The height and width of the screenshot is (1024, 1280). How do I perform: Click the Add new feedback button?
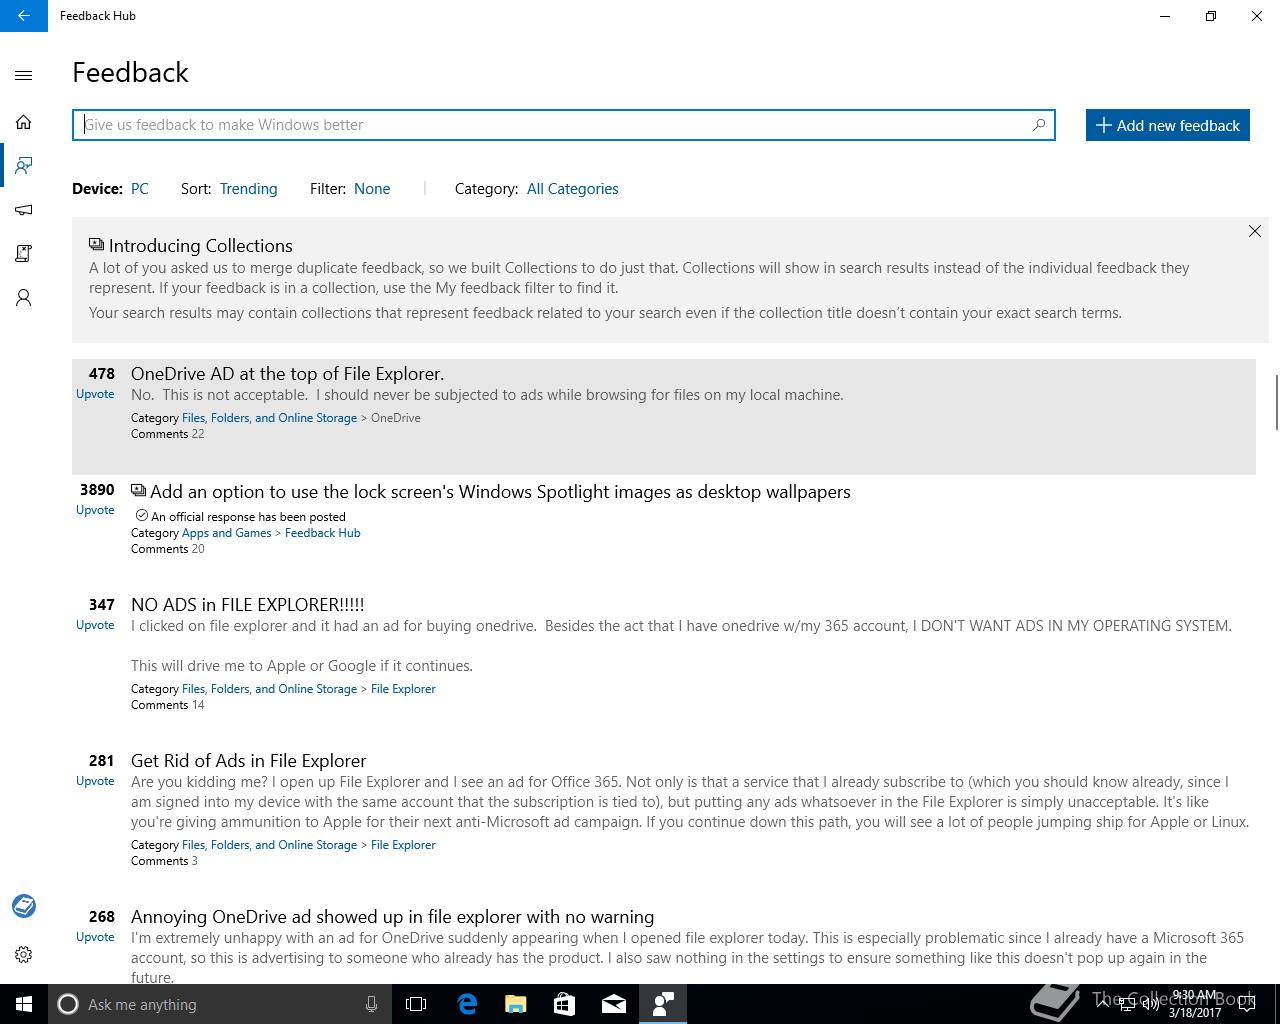click(1168, 125)
